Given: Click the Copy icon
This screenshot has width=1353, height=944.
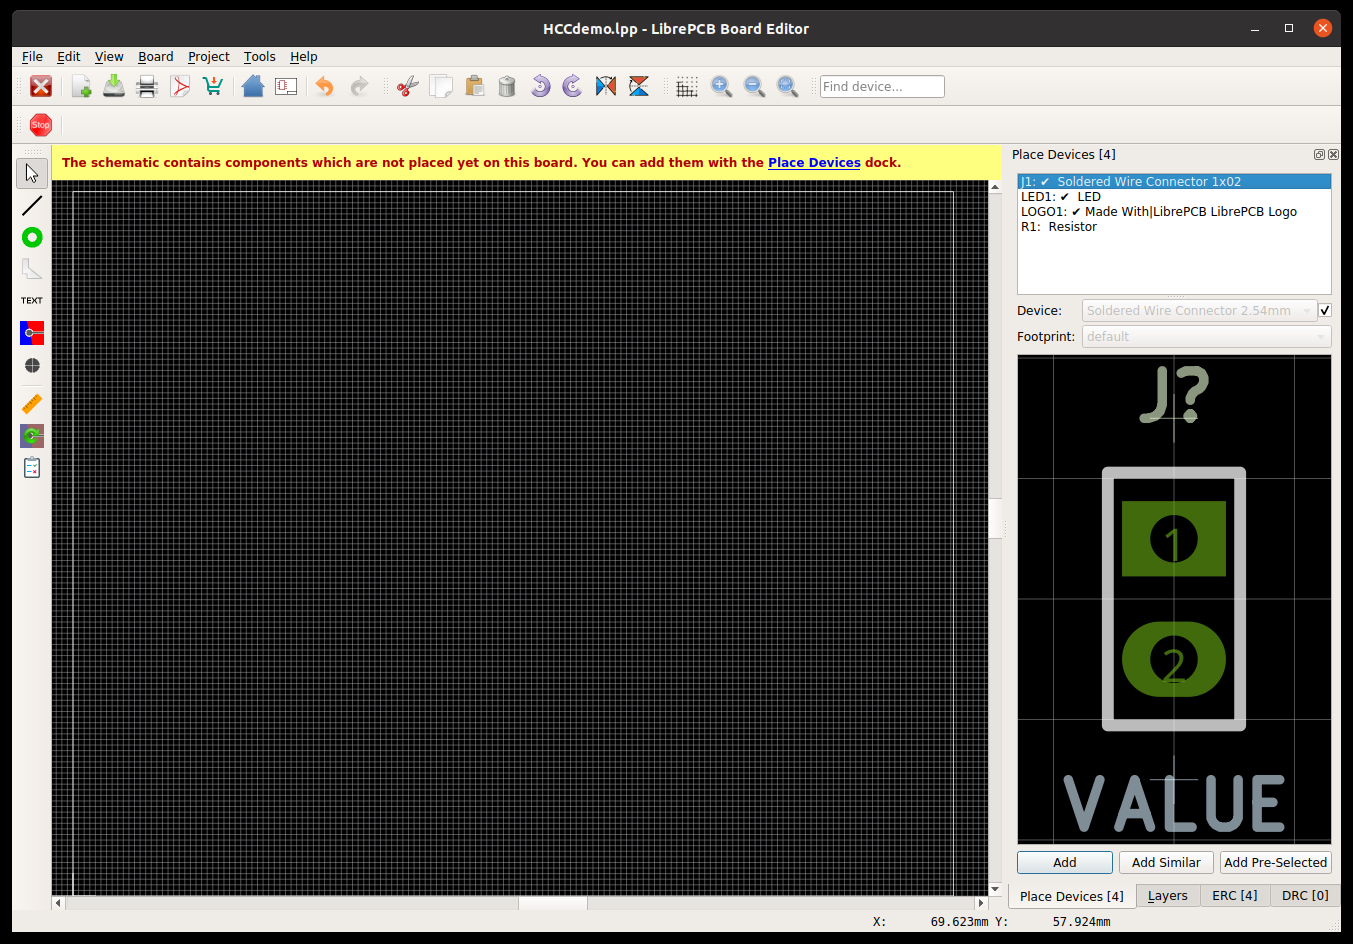Looking at the screenshot, I should [441, 87].
